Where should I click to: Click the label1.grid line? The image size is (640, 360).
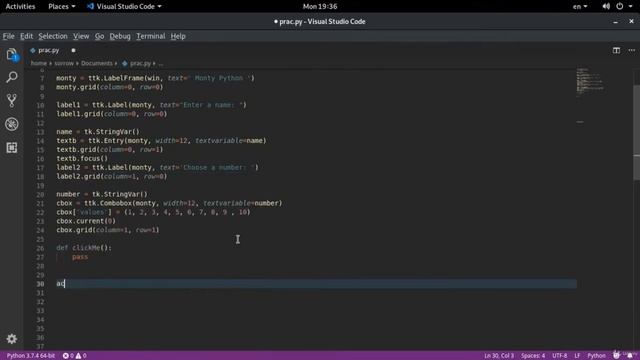(111, 114)
